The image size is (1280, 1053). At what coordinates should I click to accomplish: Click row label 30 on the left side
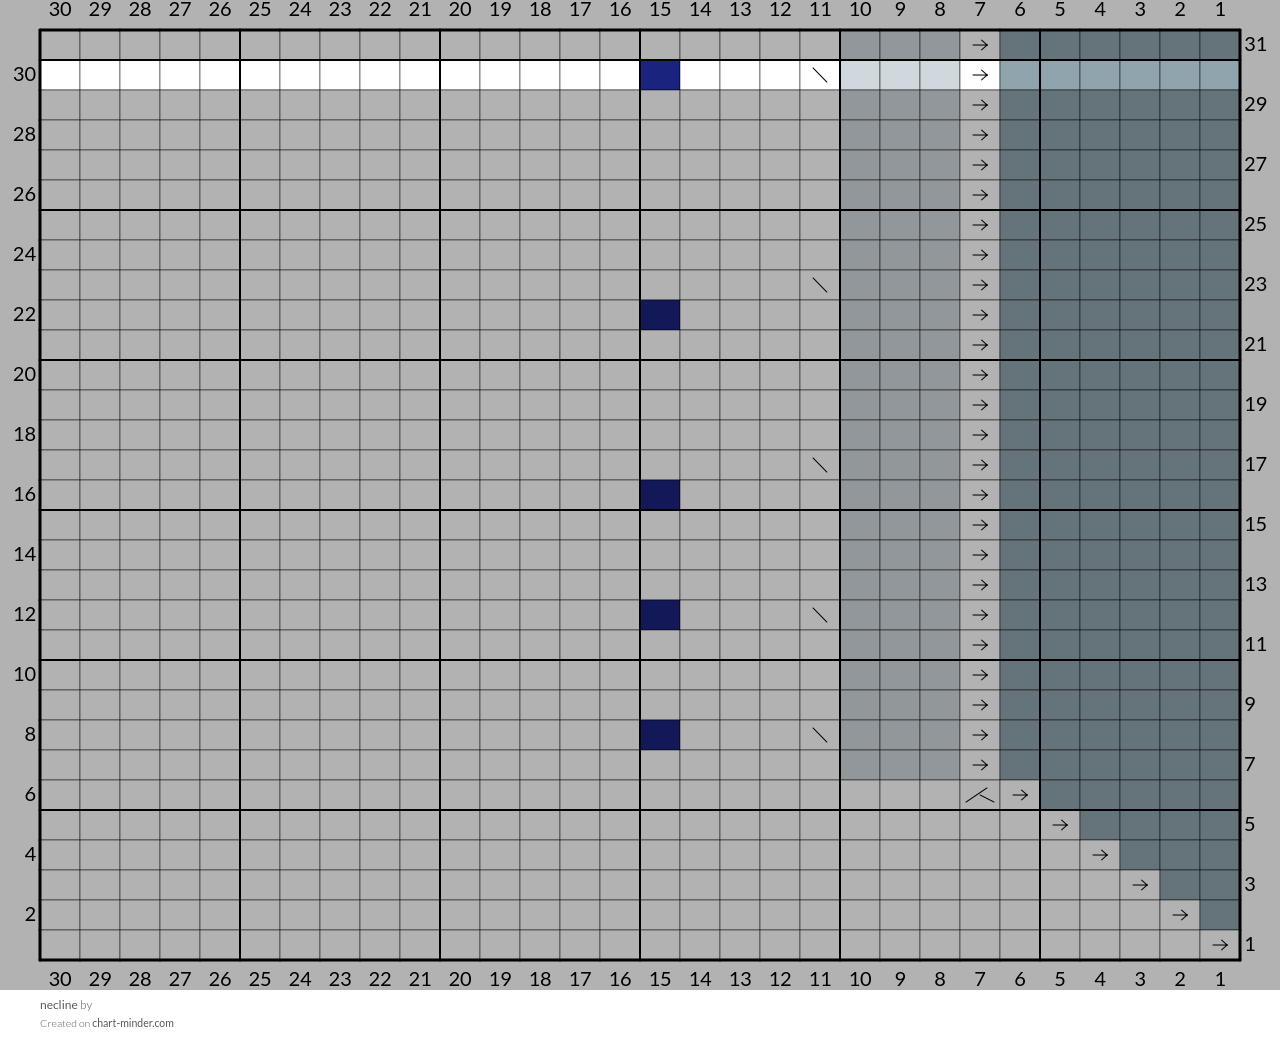pos(25,74)
